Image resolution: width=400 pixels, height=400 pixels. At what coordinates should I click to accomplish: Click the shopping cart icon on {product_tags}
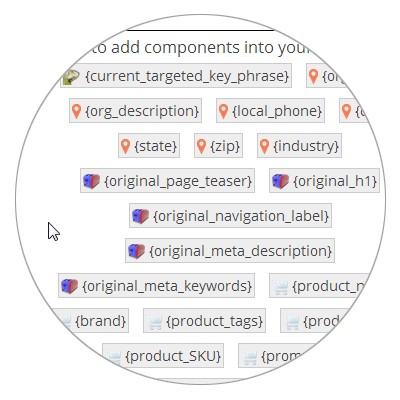point(155,322)
